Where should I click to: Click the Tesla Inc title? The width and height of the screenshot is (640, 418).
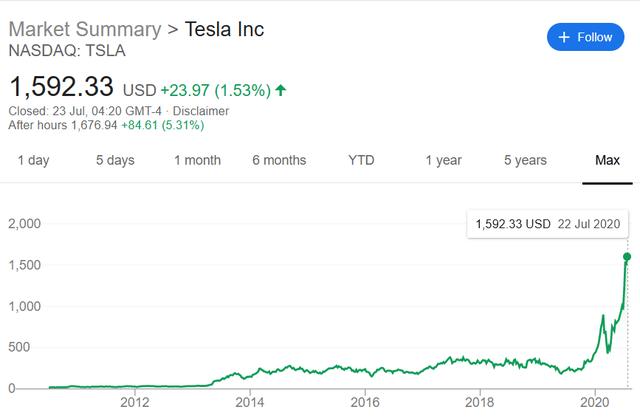point(225,29)
